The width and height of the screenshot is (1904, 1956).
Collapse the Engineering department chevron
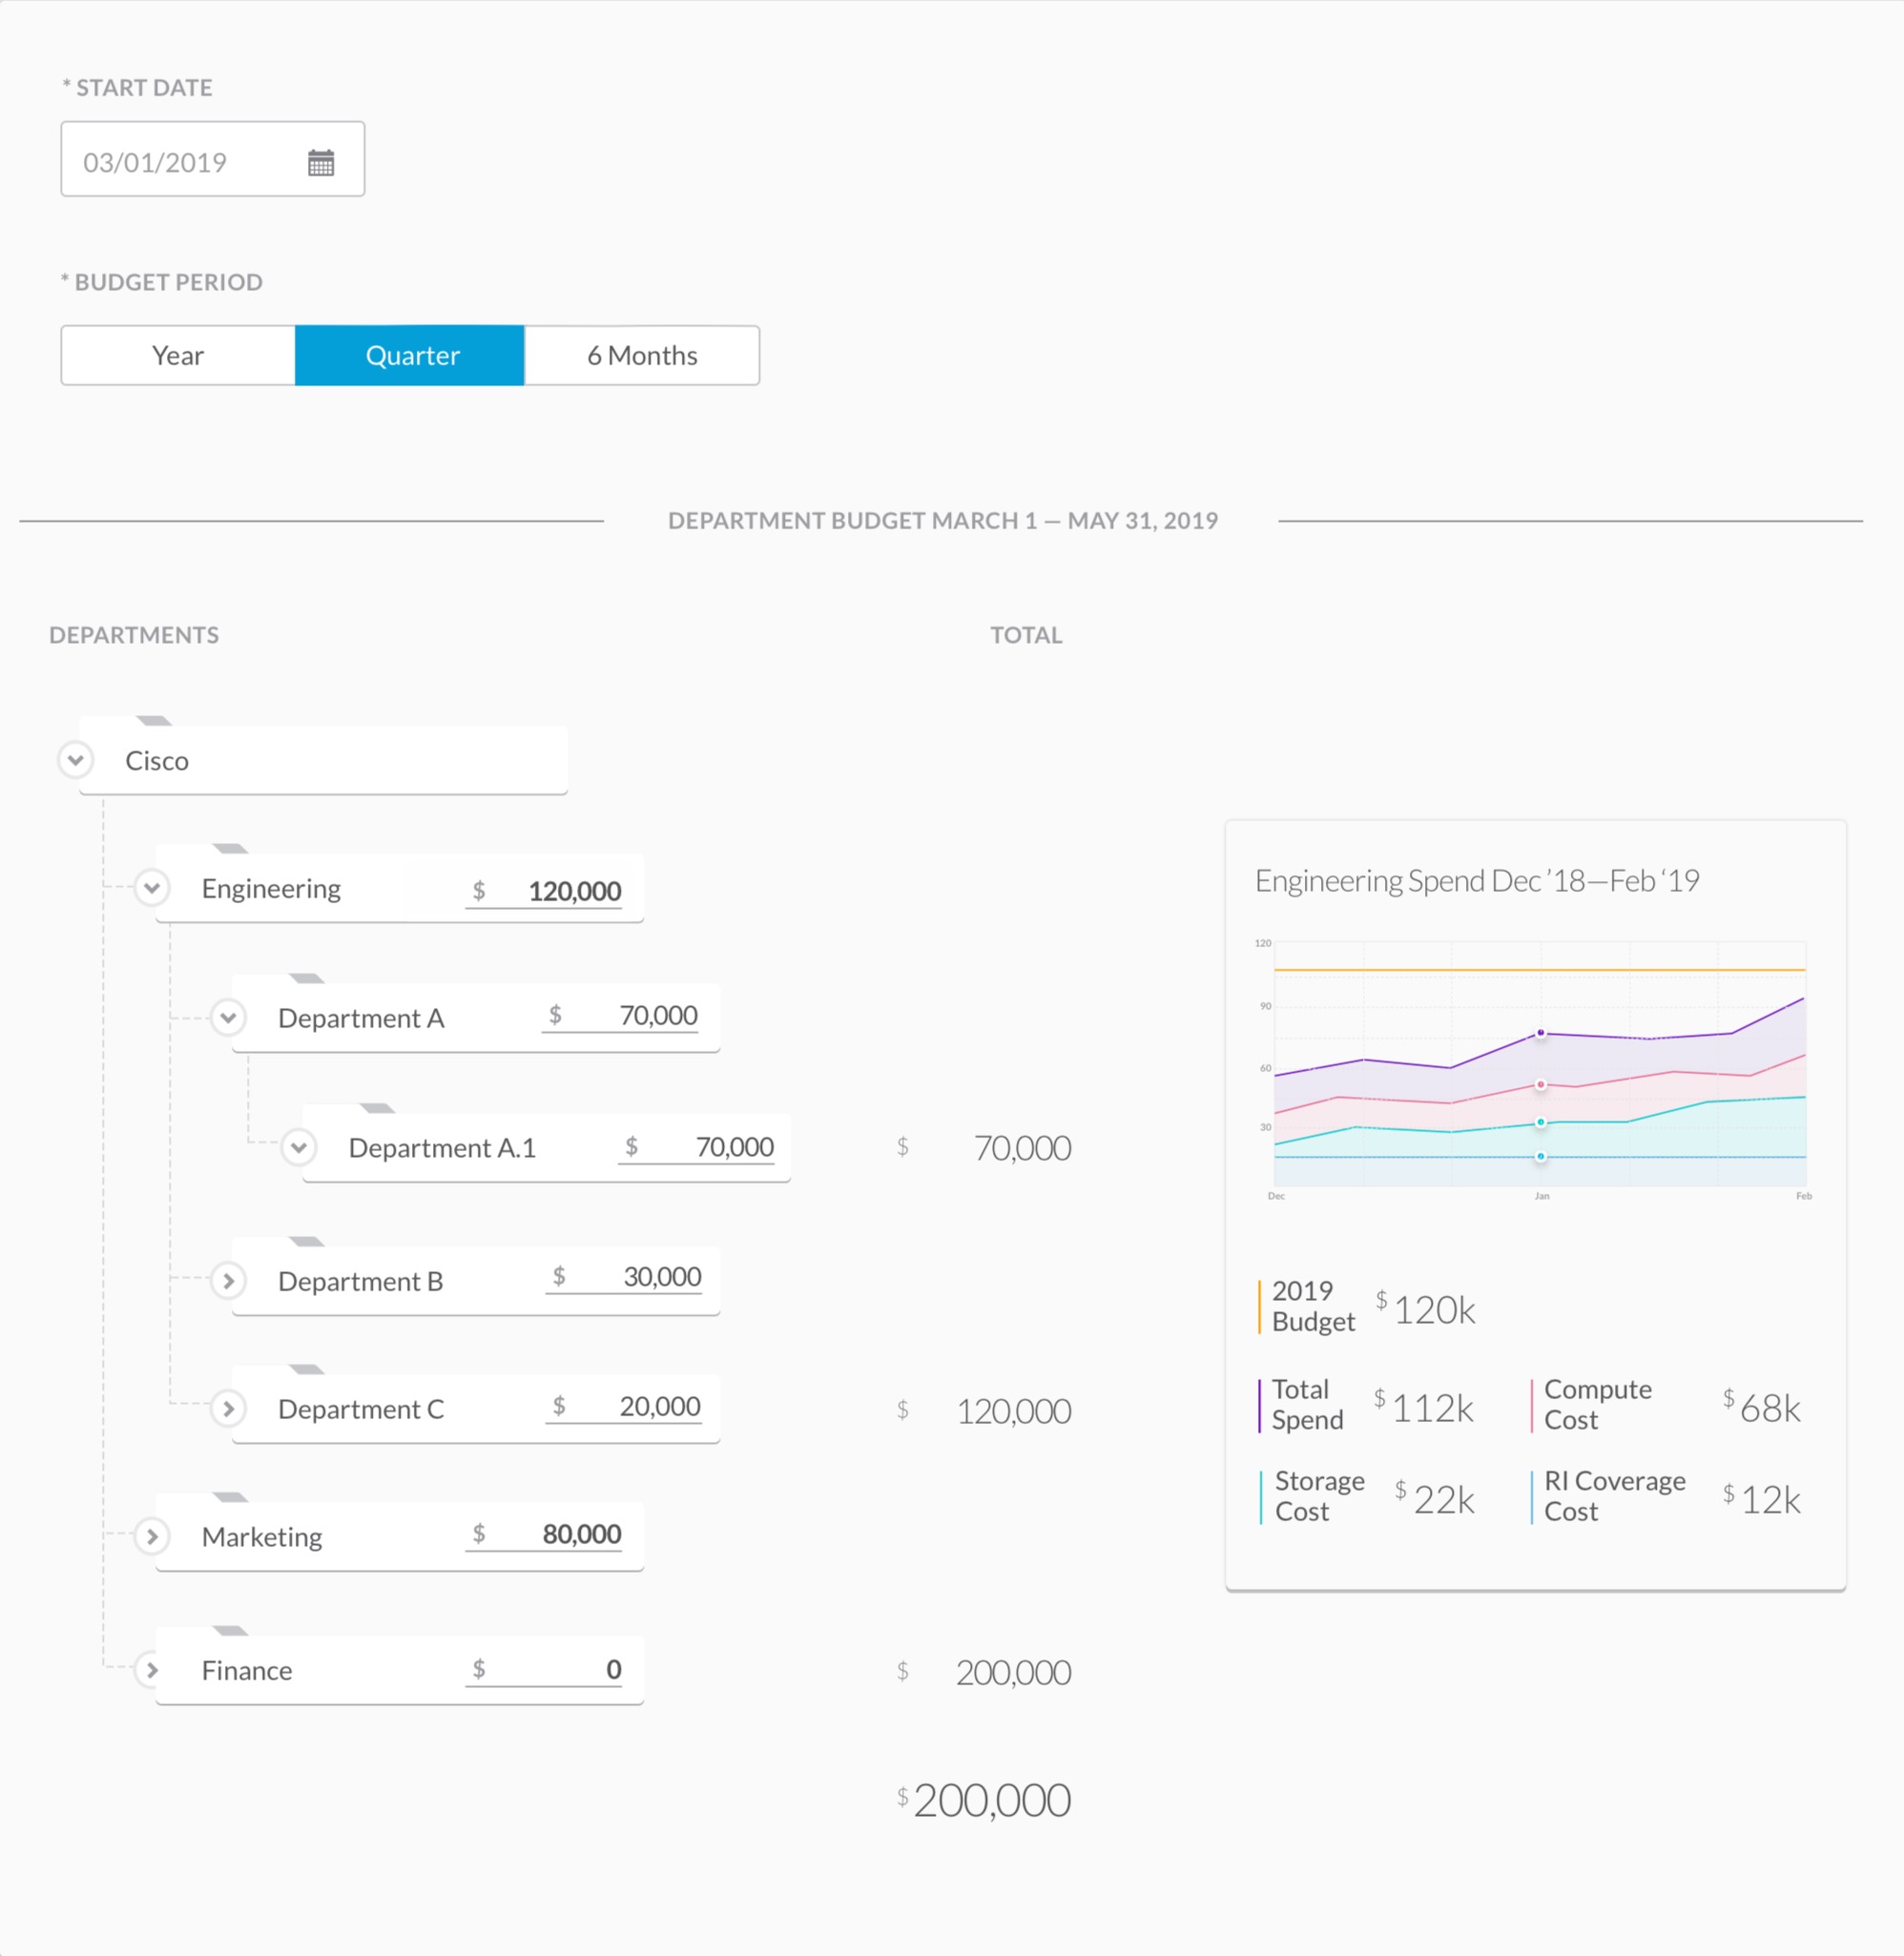[x=152, y=888]
